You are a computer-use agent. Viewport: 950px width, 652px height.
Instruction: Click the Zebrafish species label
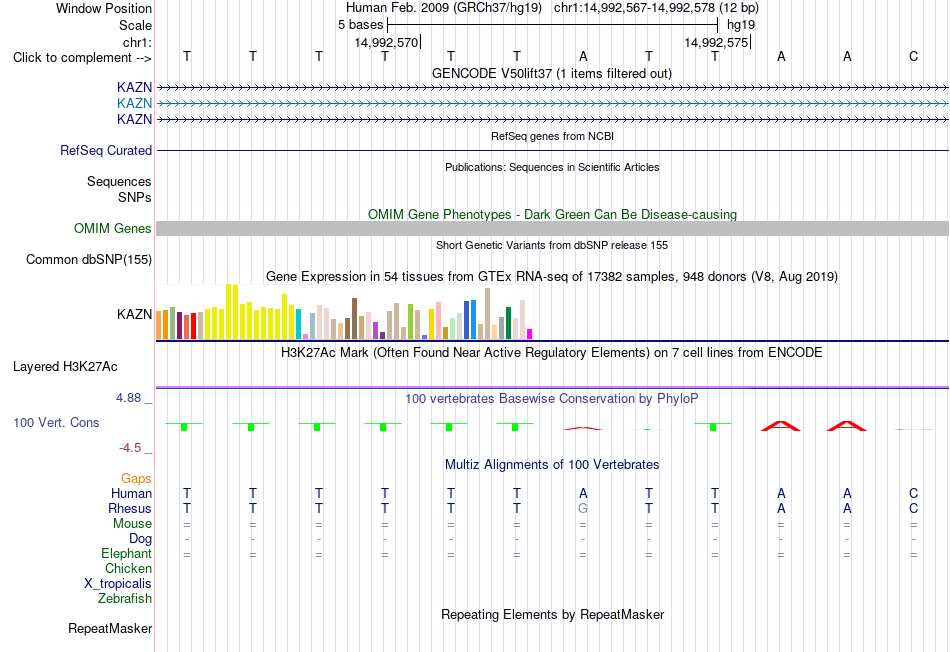[x=125, y=598]
